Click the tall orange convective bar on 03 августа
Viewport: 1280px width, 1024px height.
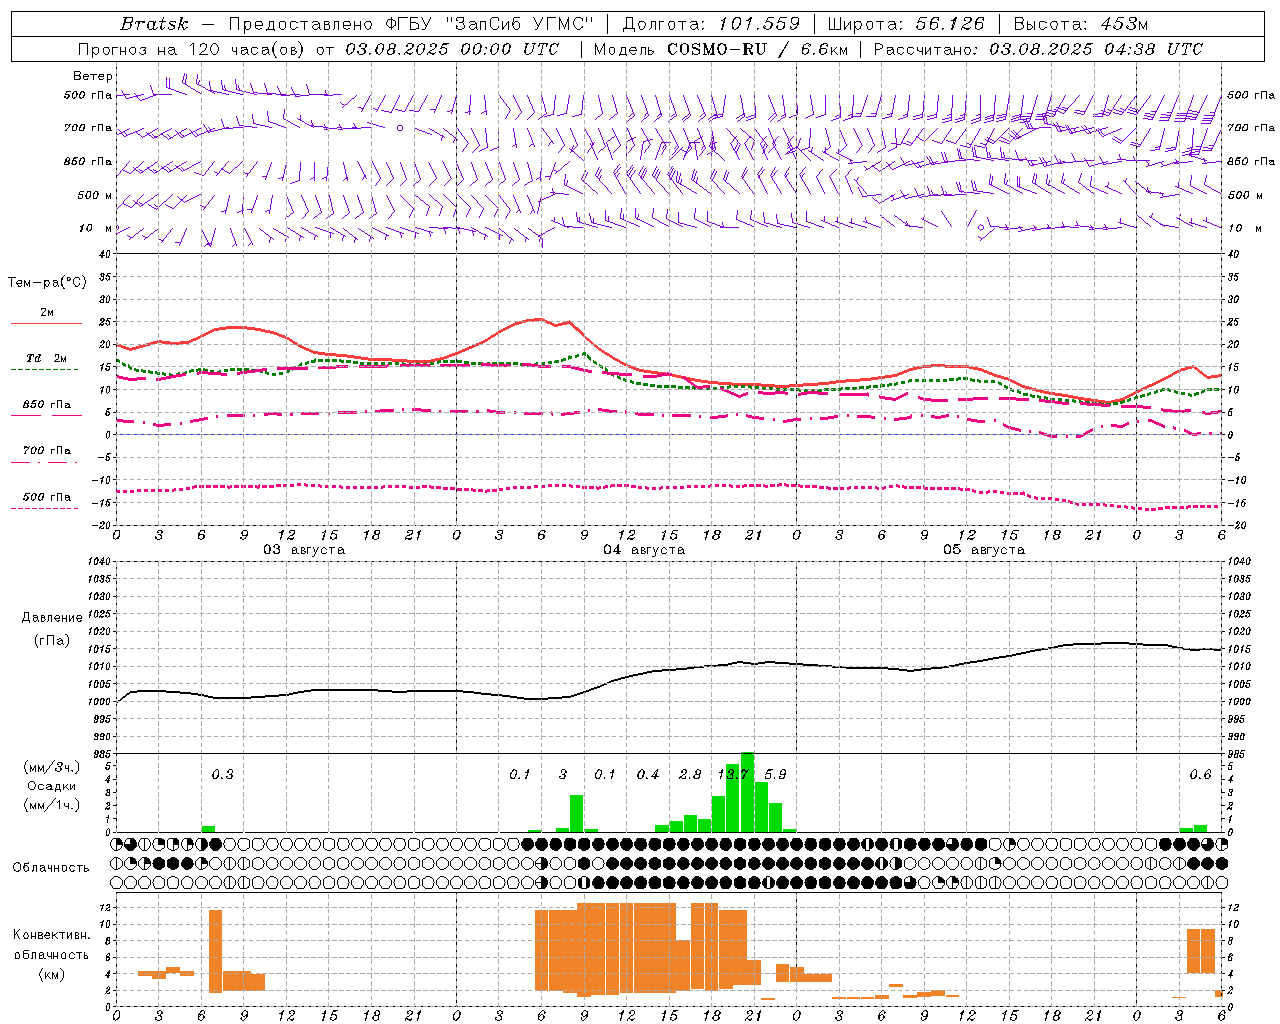coord(215,951)
